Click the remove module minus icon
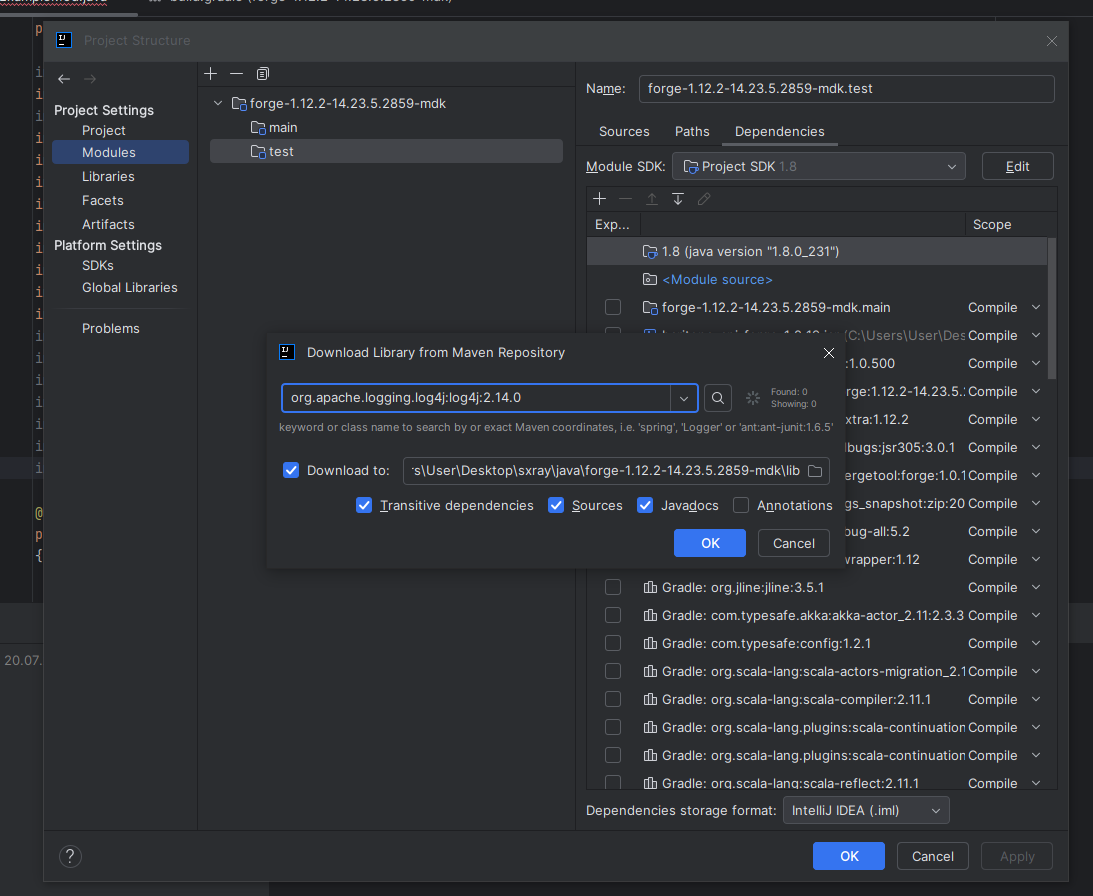The height and width of the screenshot is (896, 1093). 236,74
